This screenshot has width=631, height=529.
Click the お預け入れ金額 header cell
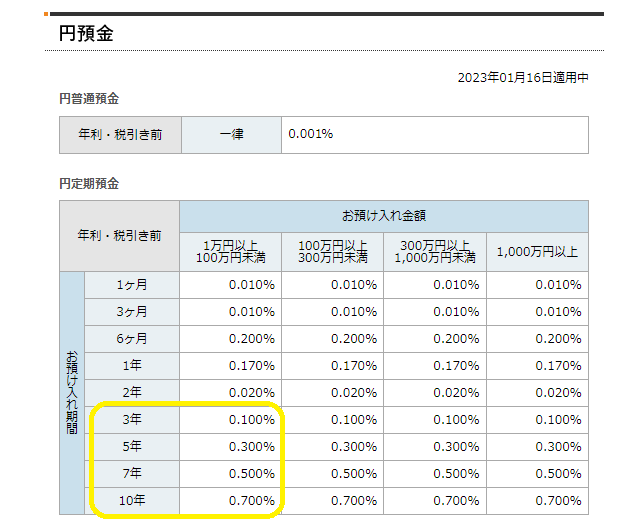point(384,216)
